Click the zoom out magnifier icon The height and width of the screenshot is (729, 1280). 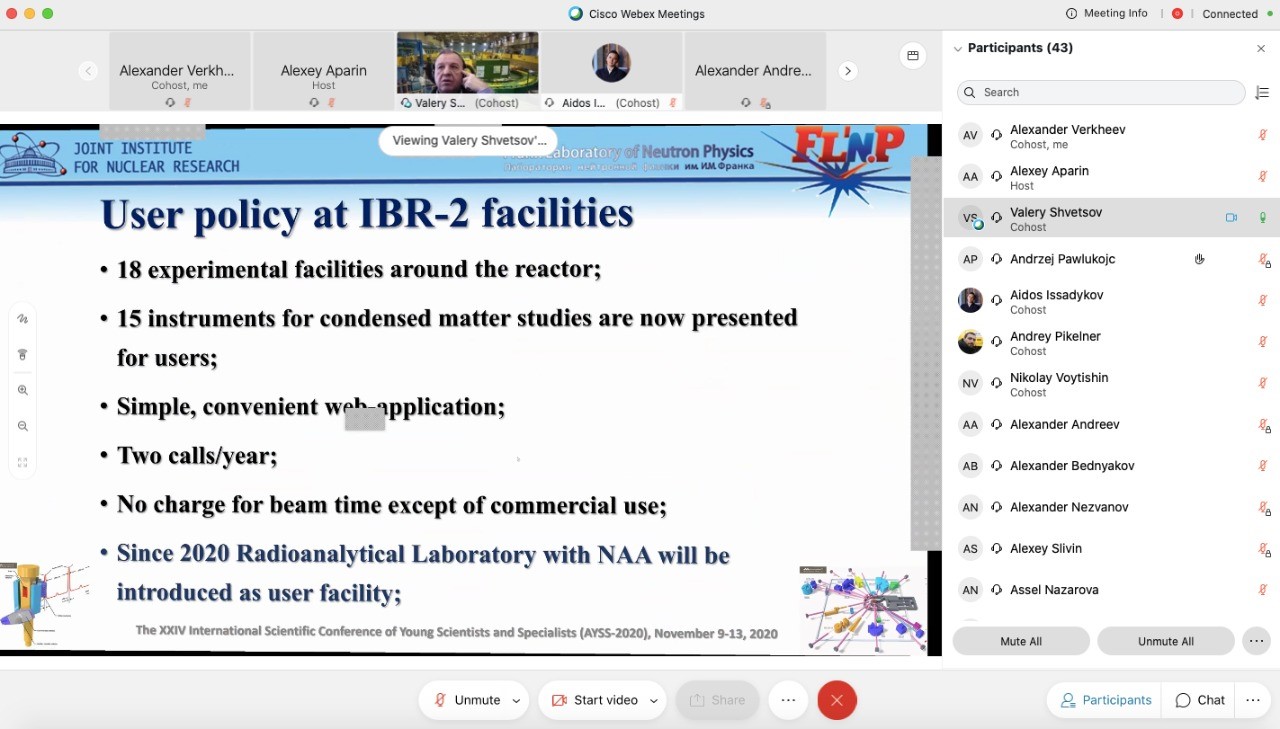point(22,427)
